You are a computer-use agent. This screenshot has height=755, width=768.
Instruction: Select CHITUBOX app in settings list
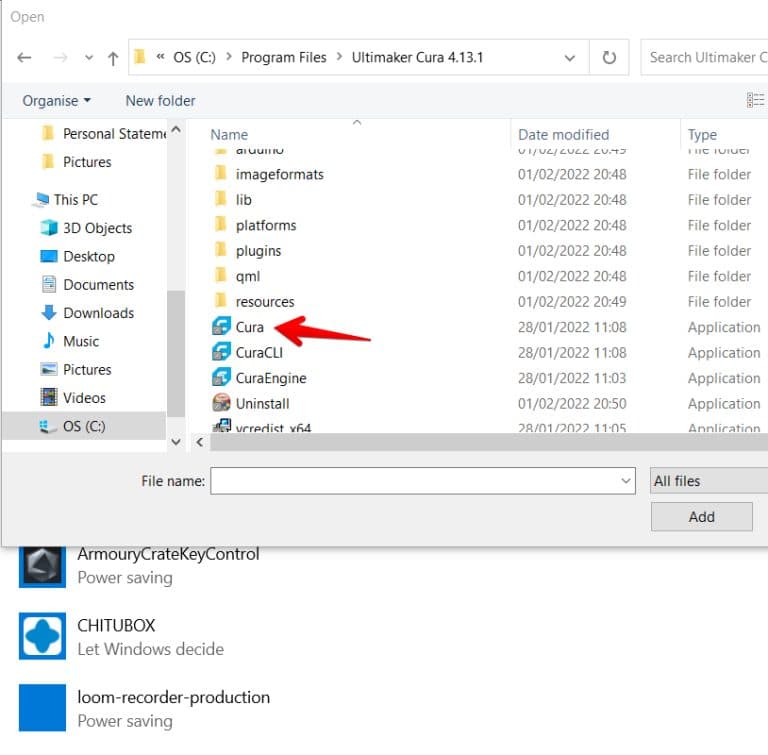point(121,636)
